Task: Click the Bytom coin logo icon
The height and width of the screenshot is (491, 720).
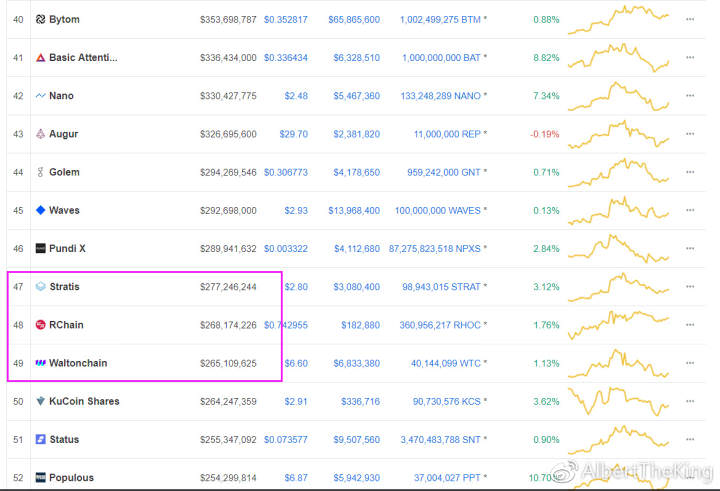Action: [x=40, y=19]
